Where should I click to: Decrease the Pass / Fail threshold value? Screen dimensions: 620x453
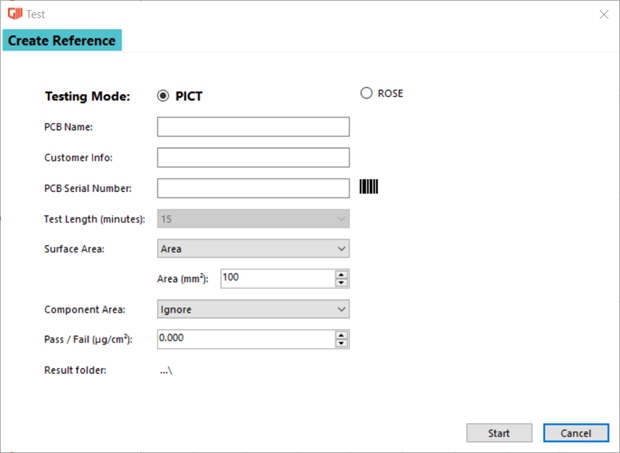coord(341,344)
